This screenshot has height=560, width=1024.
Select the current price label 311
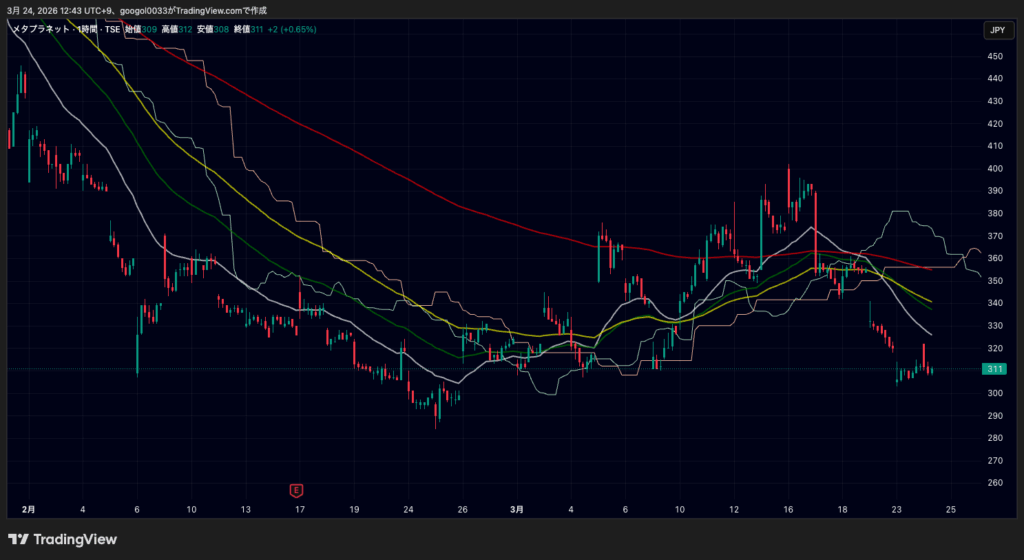(995, 369)
